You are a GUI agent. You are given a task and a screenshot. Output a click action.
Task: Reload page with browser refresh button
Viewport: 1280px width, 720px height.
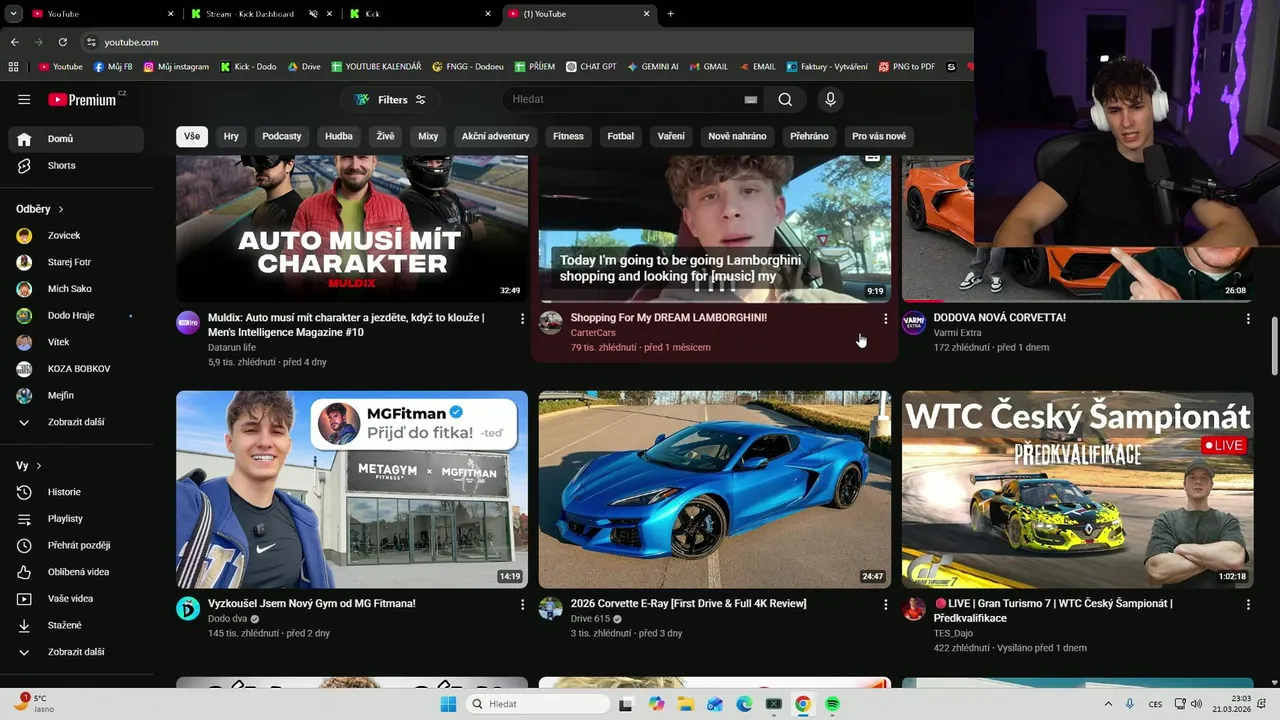62,42
